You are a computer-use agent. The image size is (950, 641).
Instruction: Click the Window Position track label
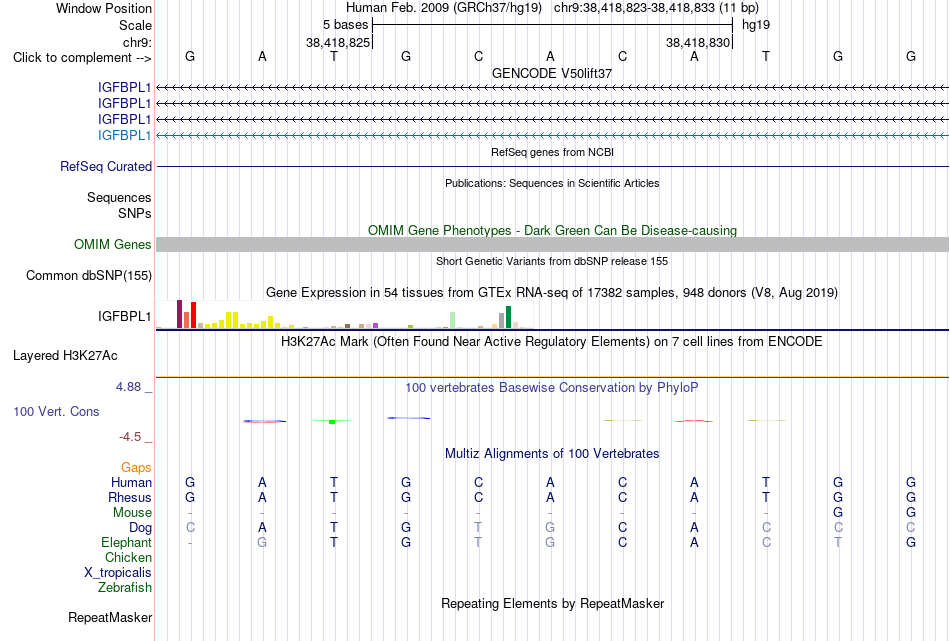click(x=104, y=8)
